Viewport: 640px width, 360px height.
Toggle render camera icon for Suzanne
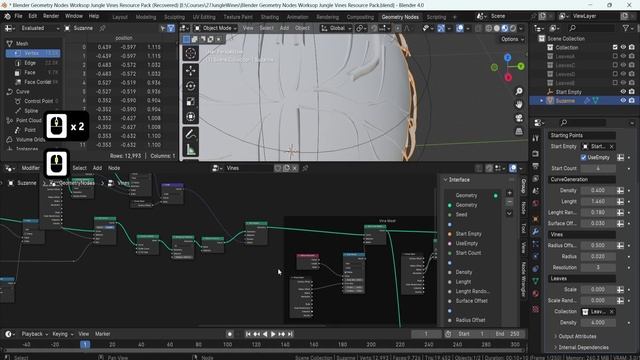(x=632, y=100)
